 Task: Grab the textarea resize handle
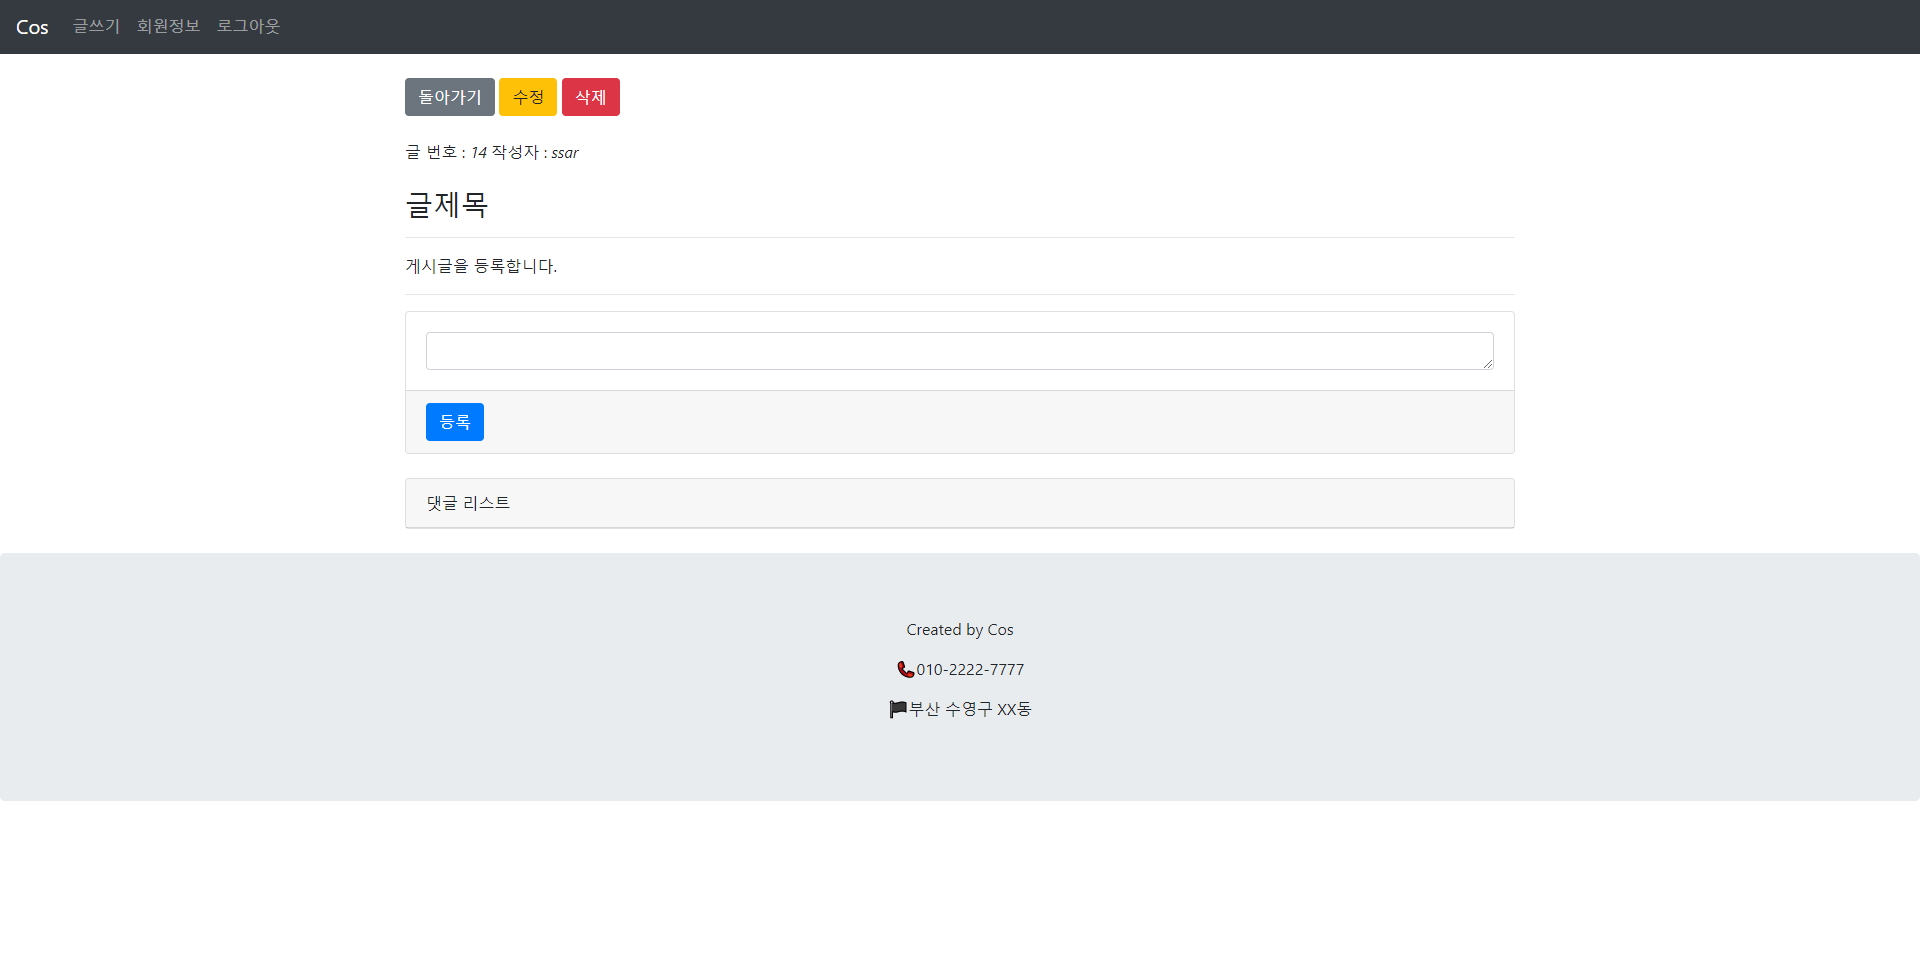[x=1488, y=364]
